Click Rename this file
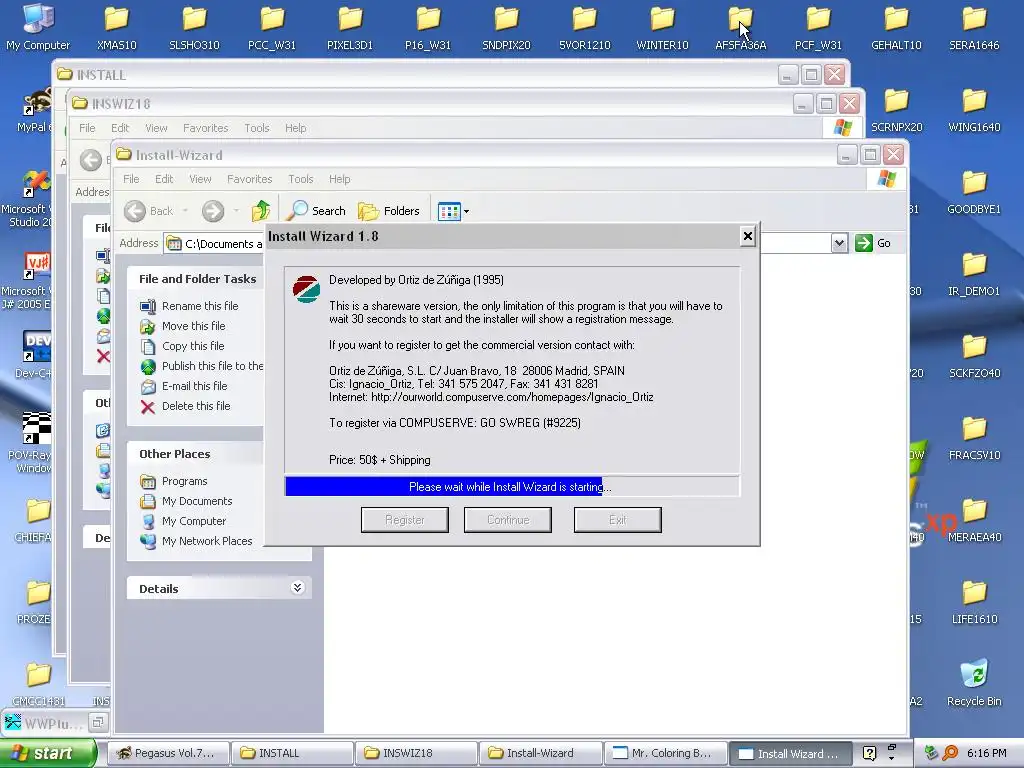Image resolution: width=1024 pixels, height=768 pixels. pyautogui.click(x=200, y=306)
